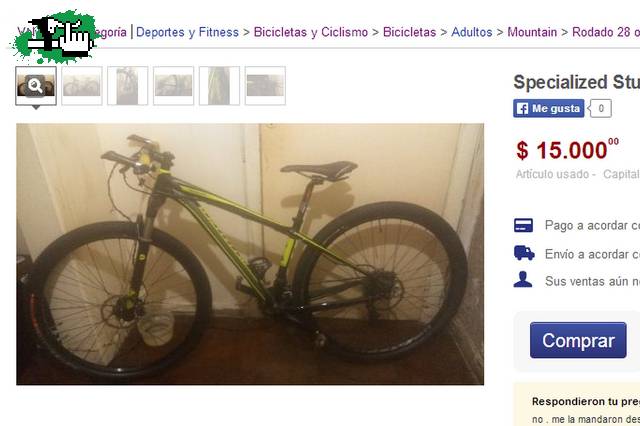This screenshot has width=640, height=426.
Task: Click the magnifier icon on first thumbnail
Action: [35, 86]
